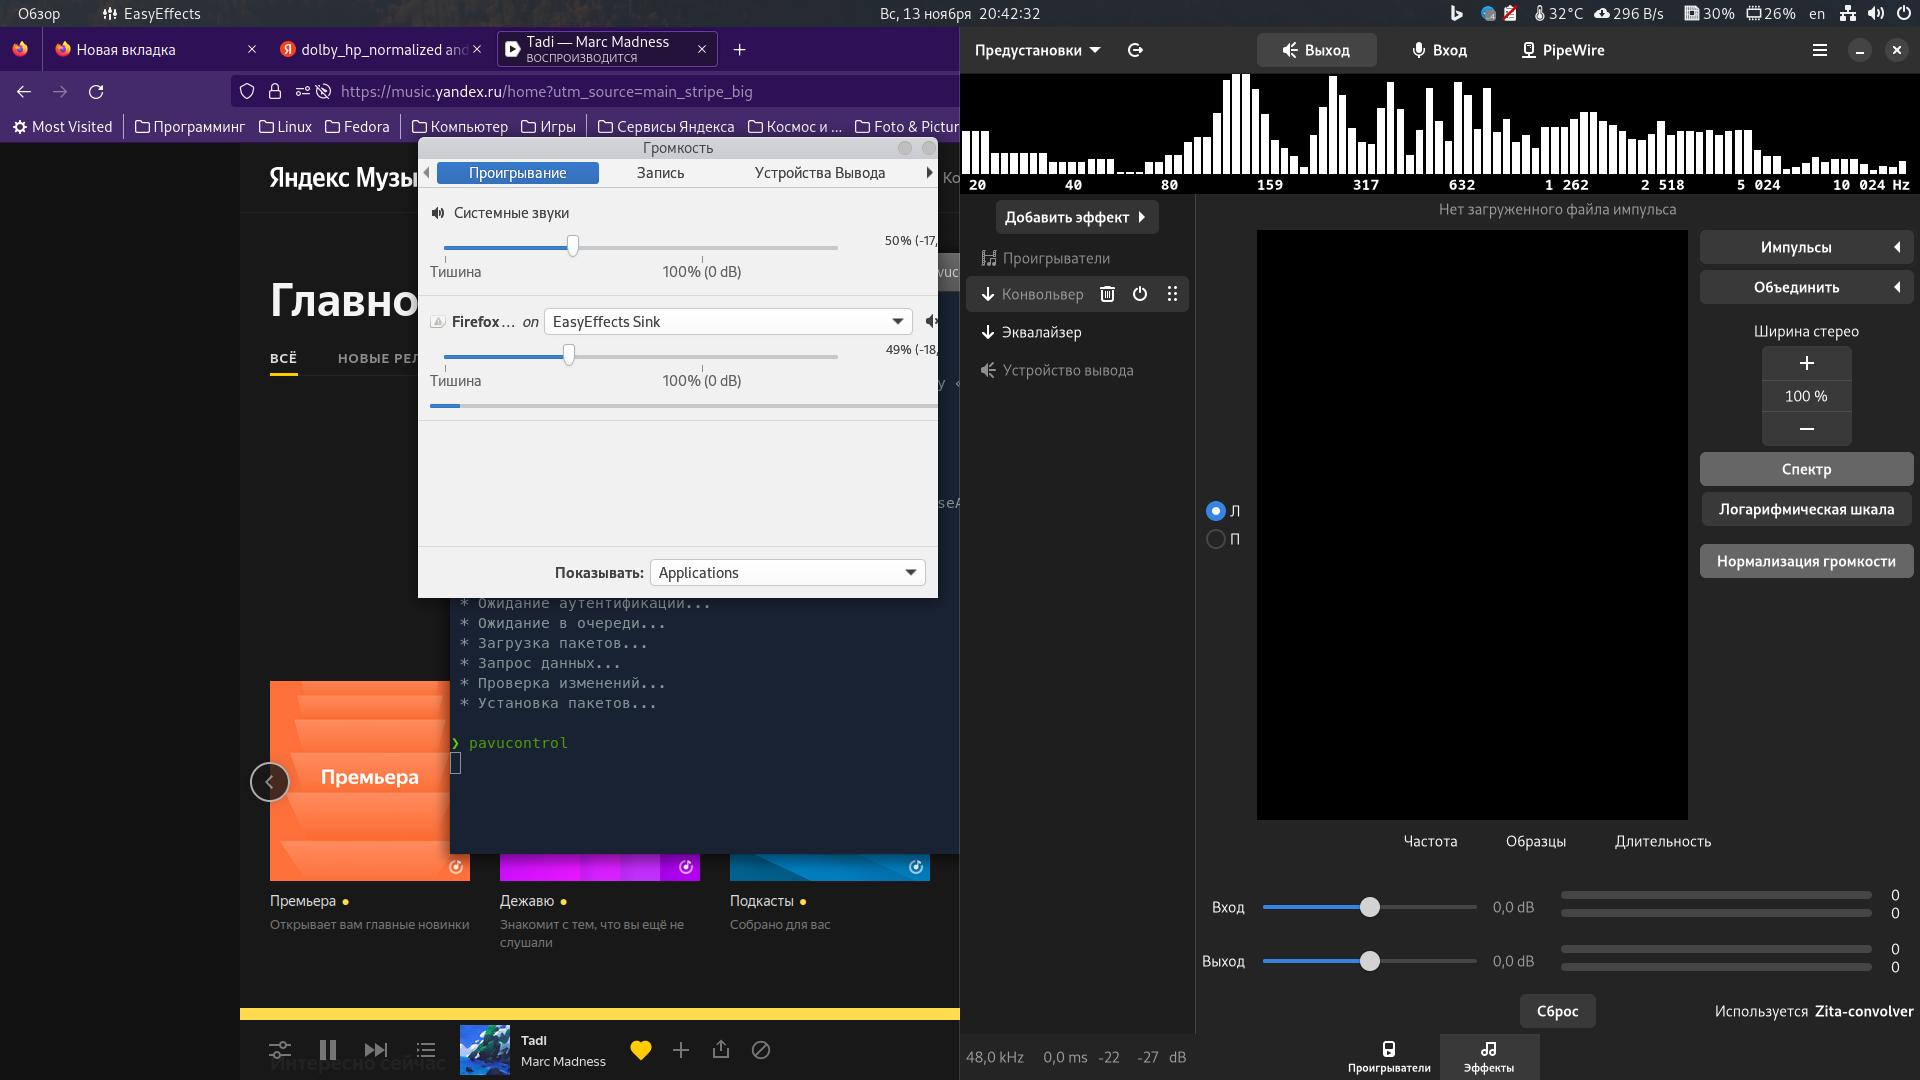1920x1080 pixels.
Task: Switch to the Запись tab
Action: [x=660, y=173]
